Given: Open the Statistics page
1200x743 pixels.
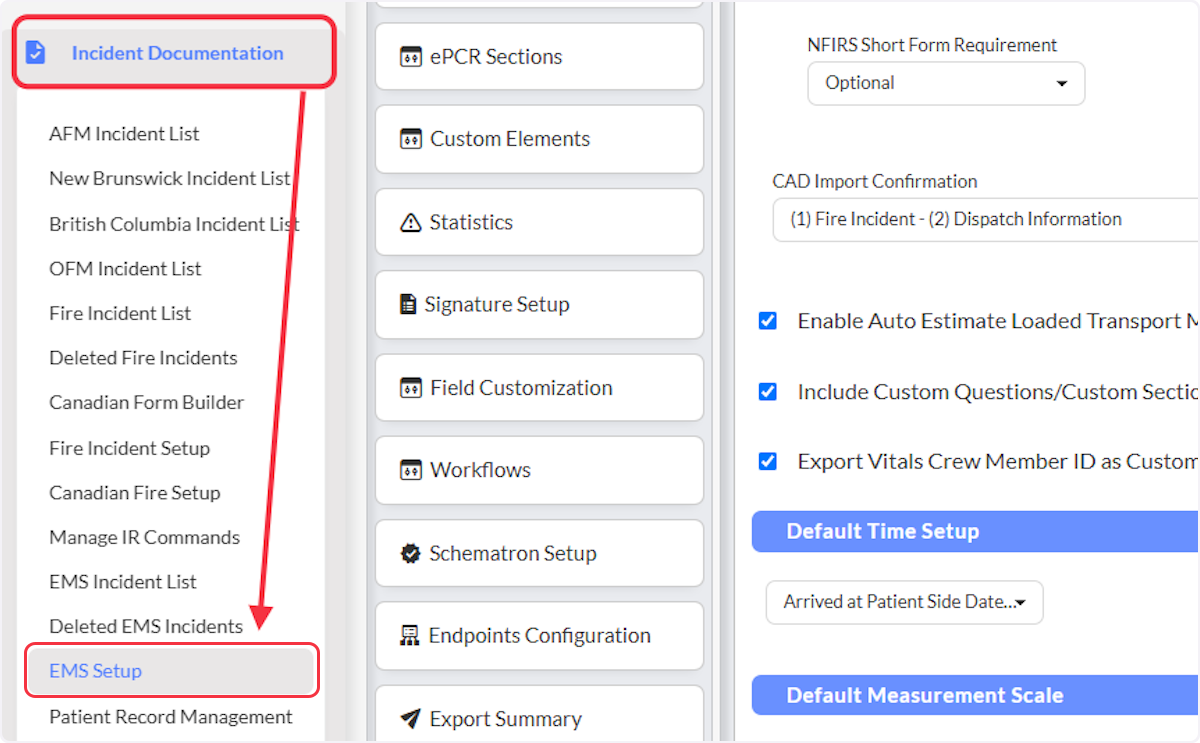Looking at the screenshot, I should [539, 222].
